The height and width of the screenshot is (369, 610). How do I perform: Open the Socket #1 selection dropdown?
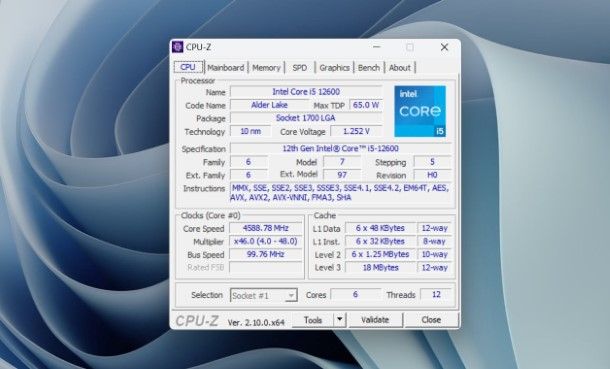click(264, 296)
